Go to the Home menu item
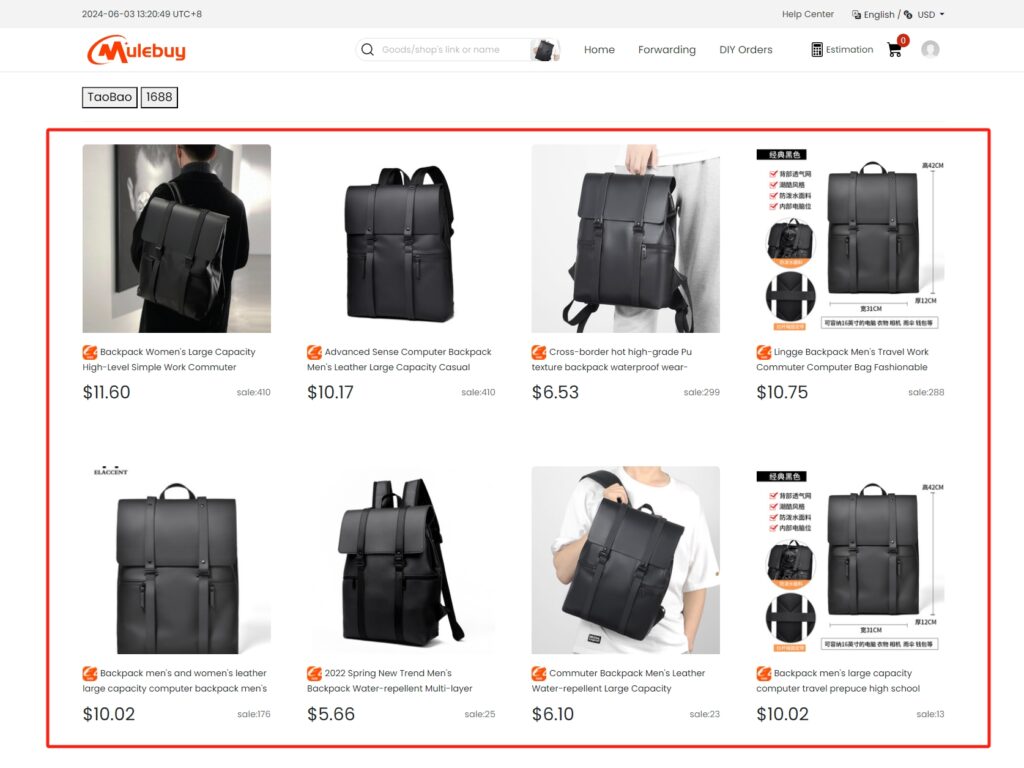 click(599, 50)
